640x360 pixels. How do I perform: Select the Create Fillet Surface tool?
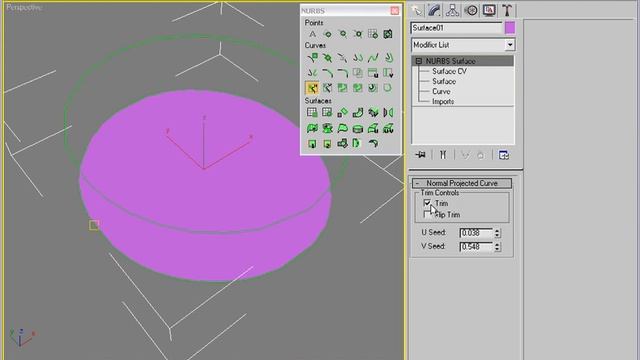[373, 144]
